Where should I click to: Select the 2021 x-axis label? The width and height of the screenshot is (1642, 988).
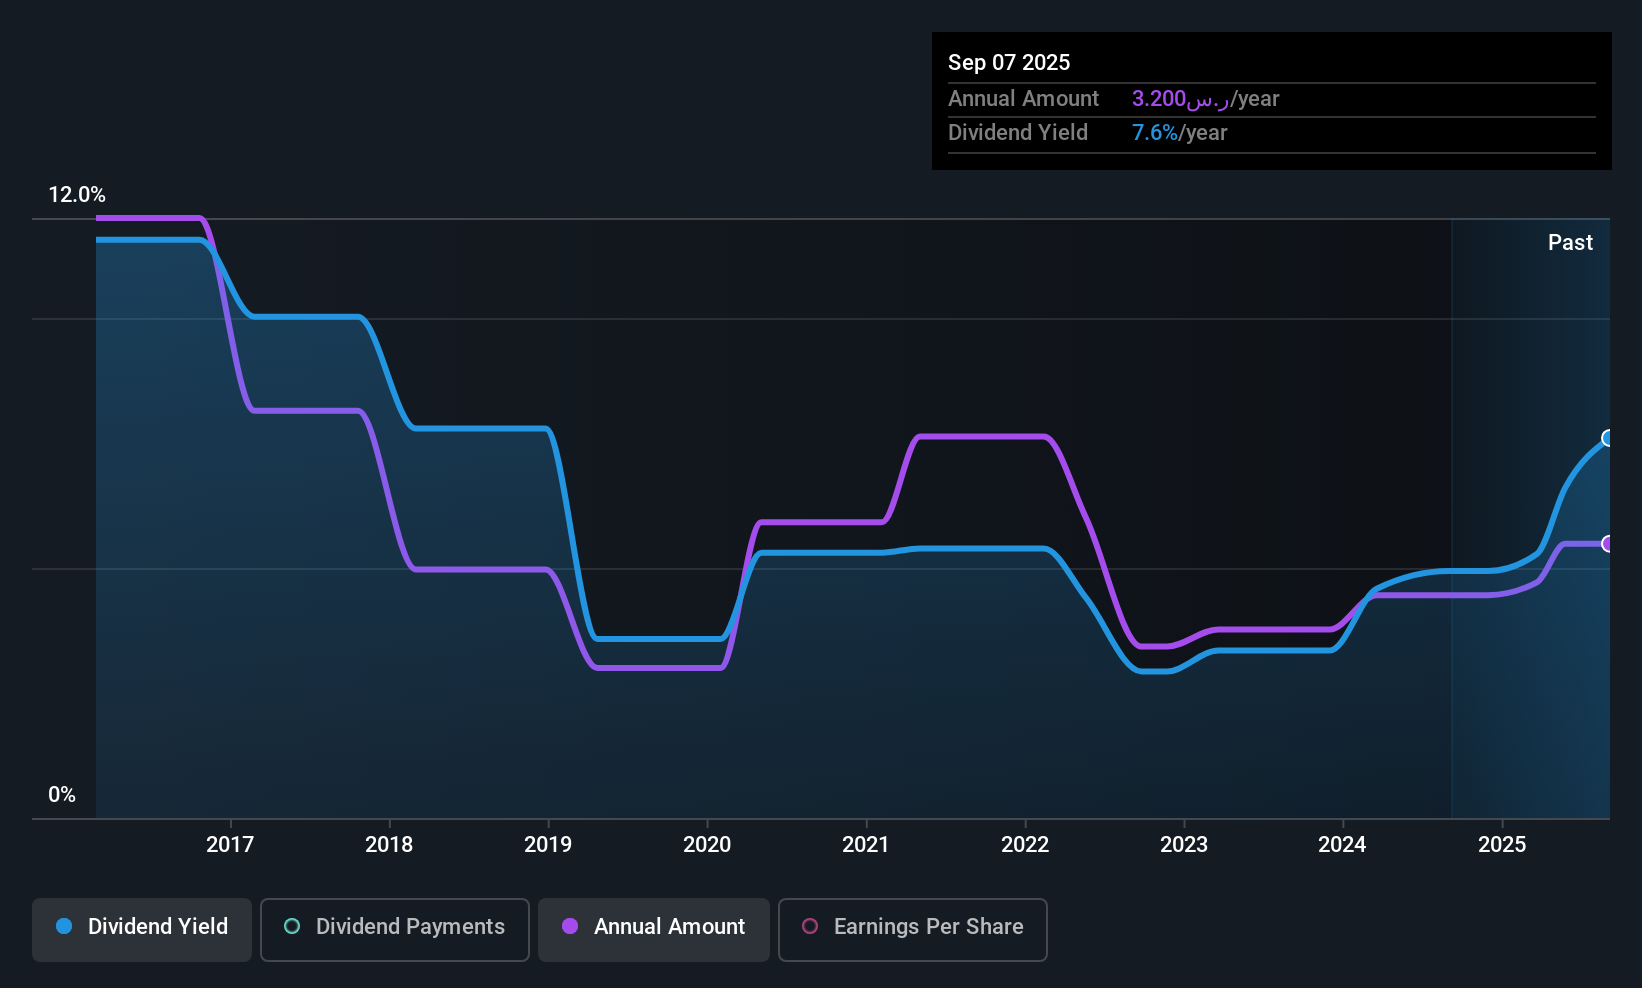pos(866,845)
